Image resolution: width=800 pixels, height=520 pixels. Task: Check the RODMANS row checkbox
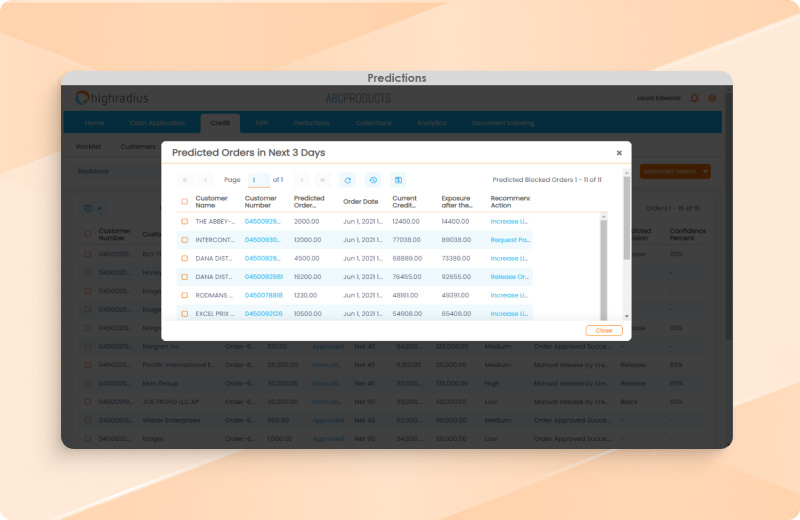[x=185, y=295]
